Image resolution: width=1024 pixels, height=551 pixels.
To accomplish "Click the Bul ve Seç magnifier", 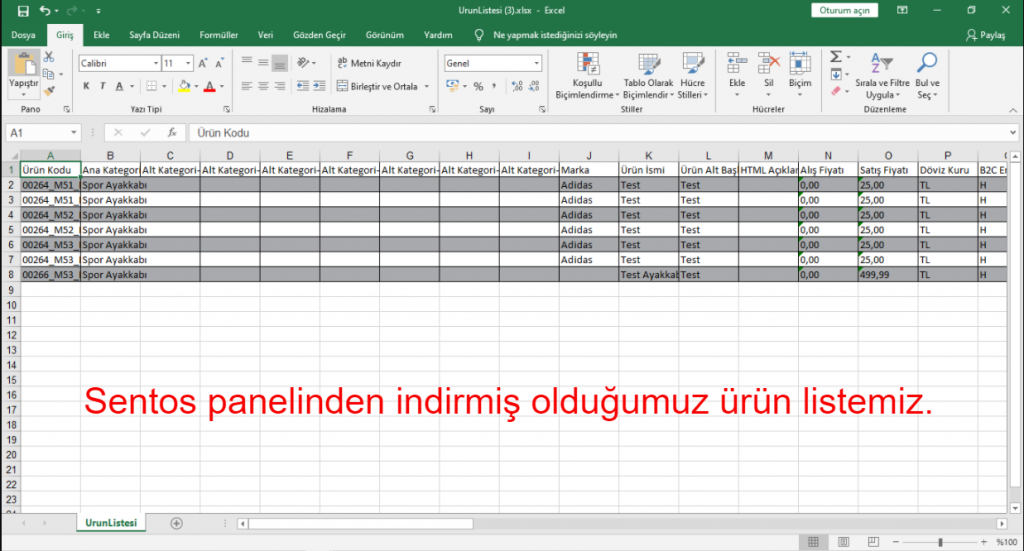I will coord(927,76).
